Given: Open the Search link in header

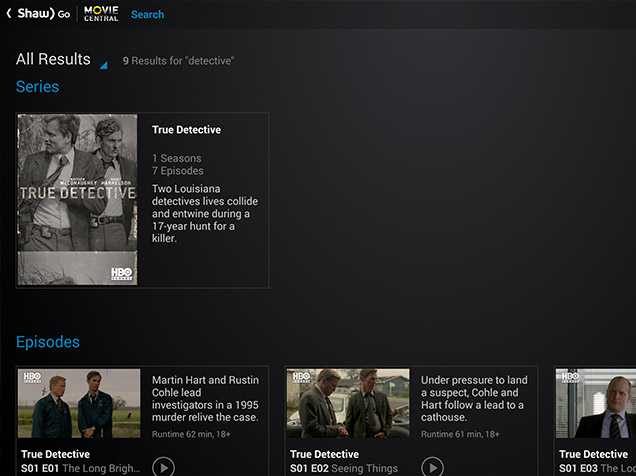Looking at the screenshot, I should [x=147, y=14].
